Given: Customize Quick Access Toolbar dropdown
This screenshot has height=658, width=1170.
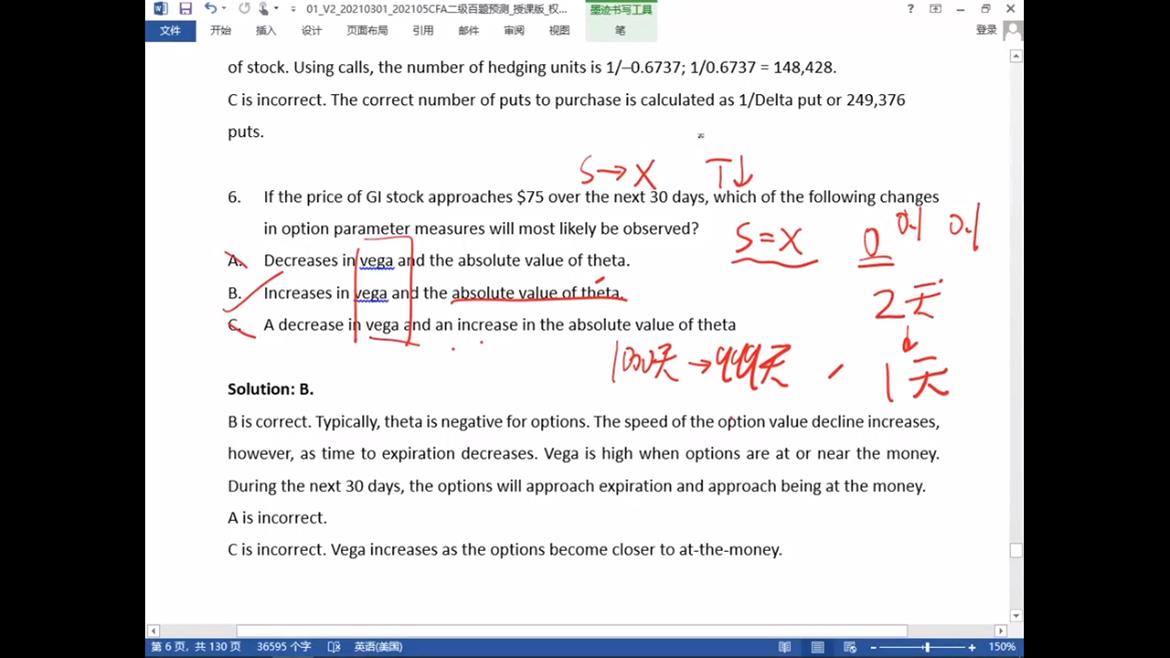Looking at the screenshot, I should [x=292, y=9].
